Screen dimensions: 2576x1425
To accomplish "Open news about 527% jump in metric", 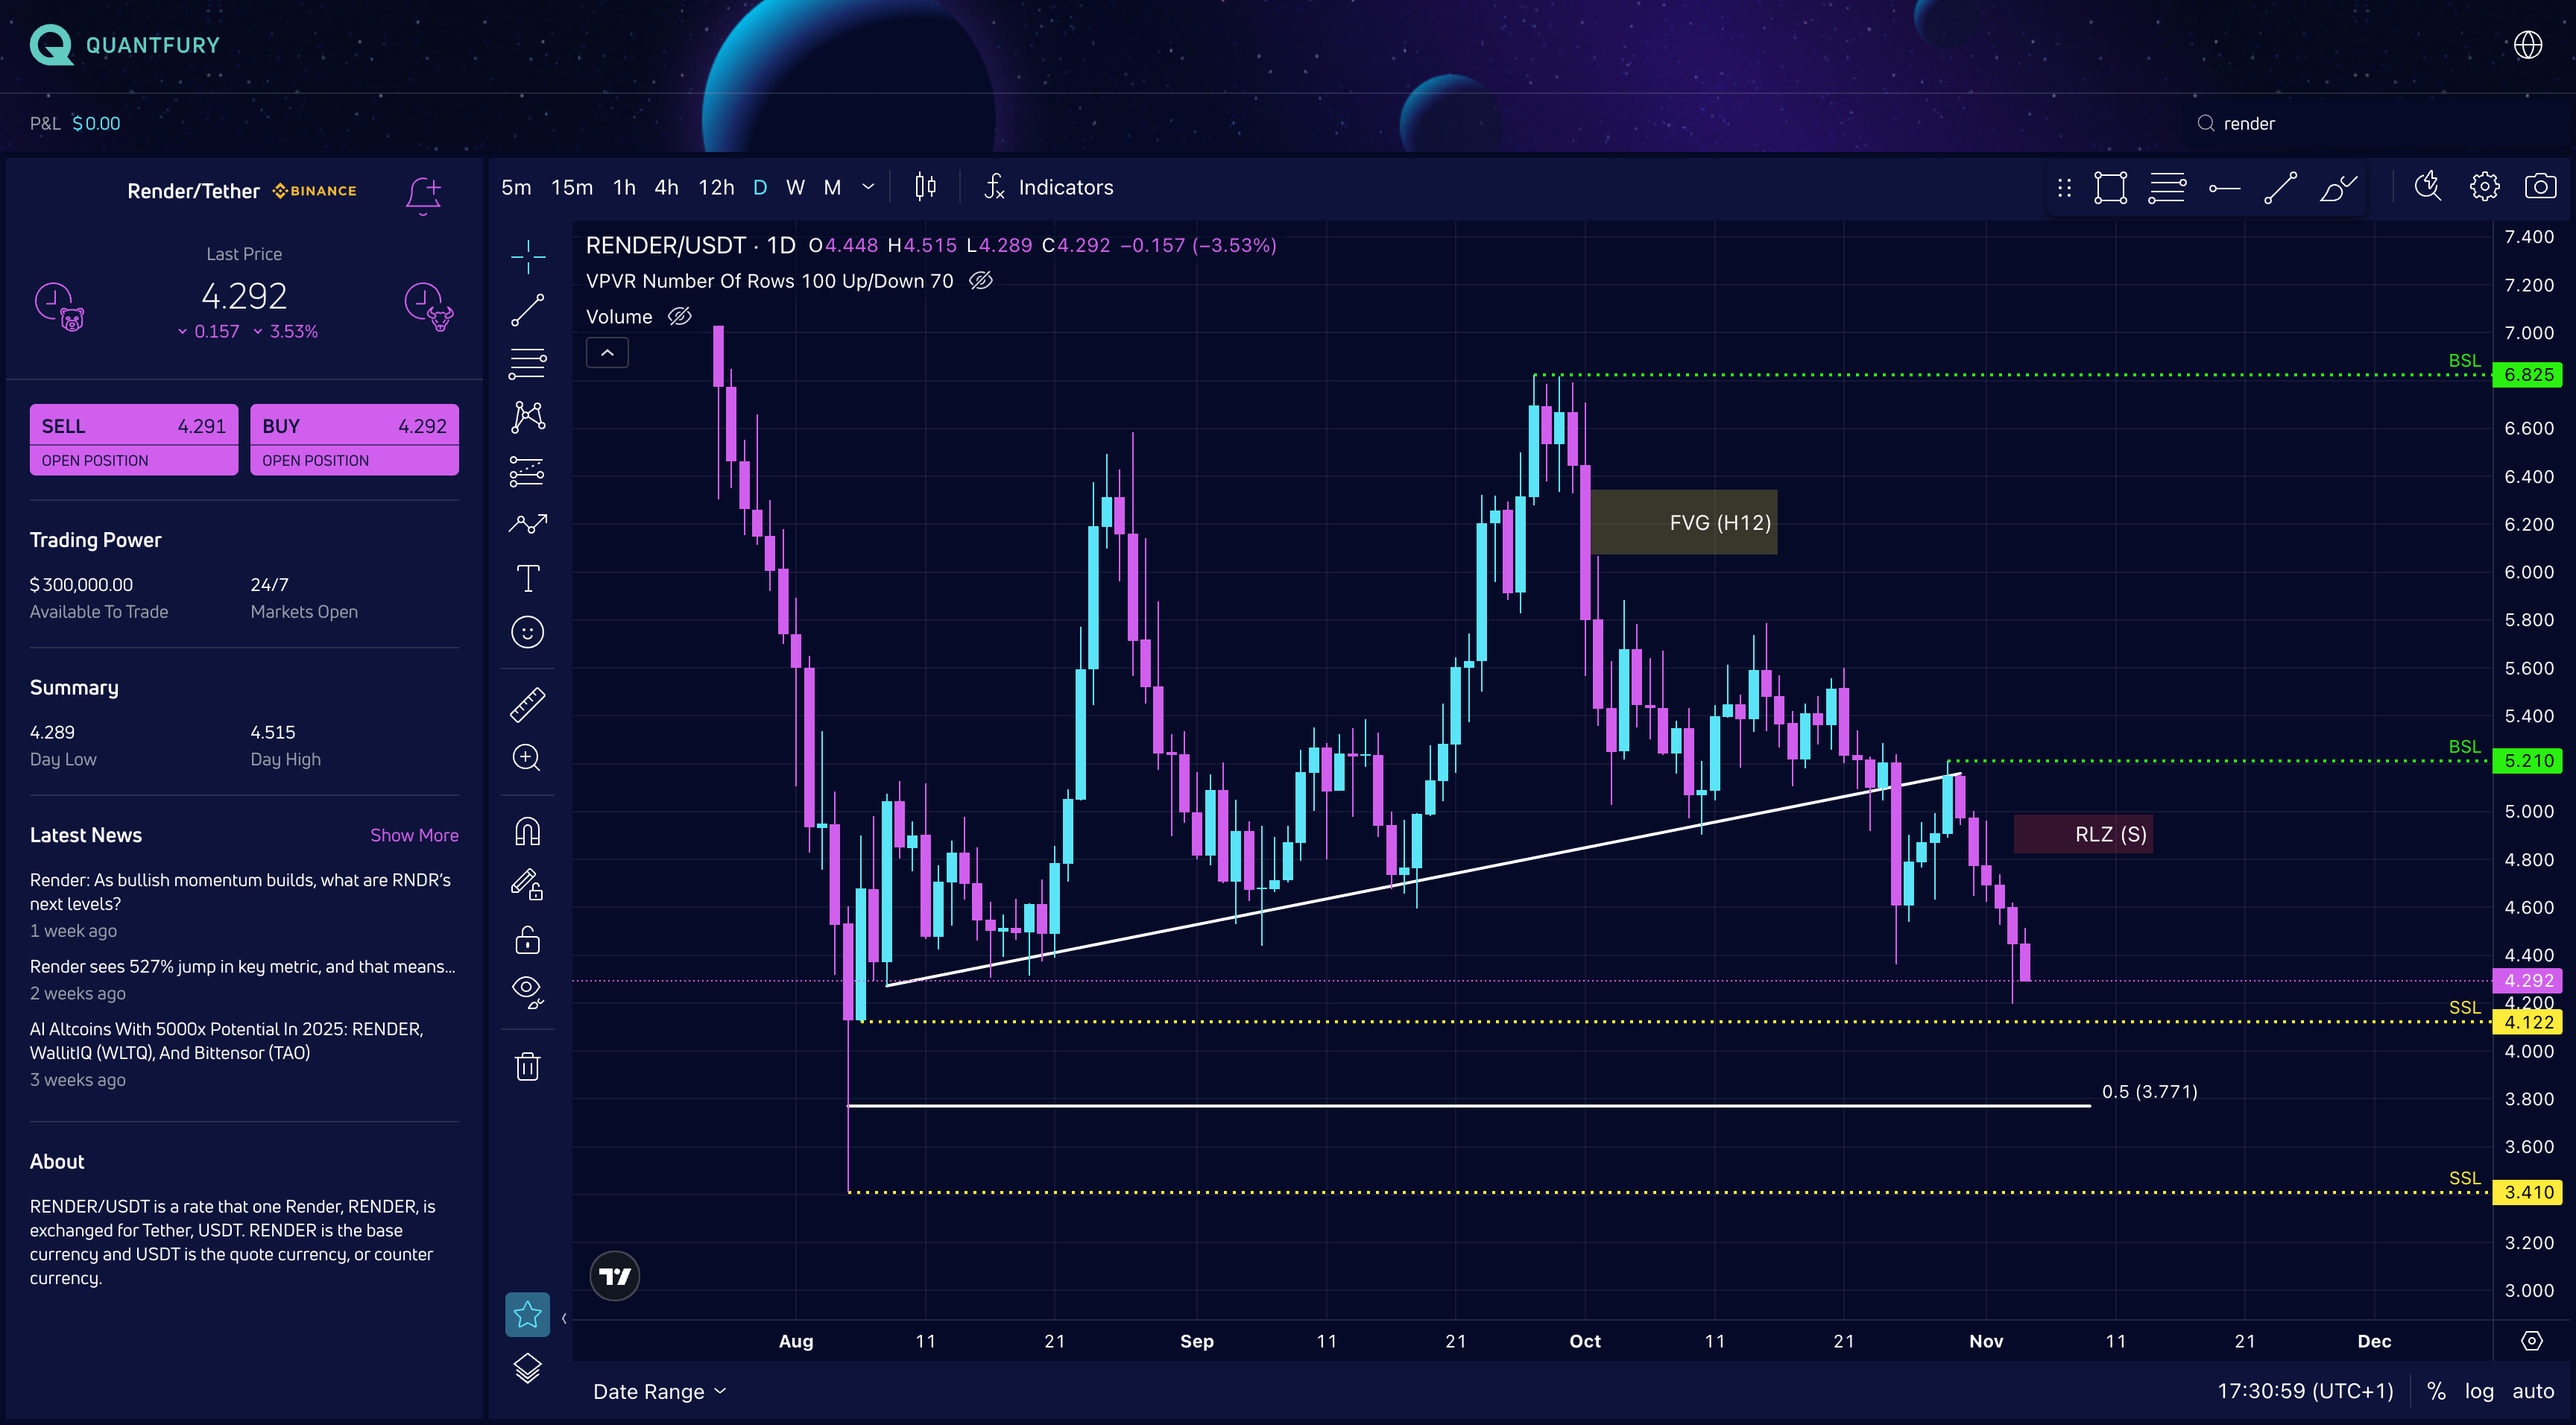I will (242, 967).
